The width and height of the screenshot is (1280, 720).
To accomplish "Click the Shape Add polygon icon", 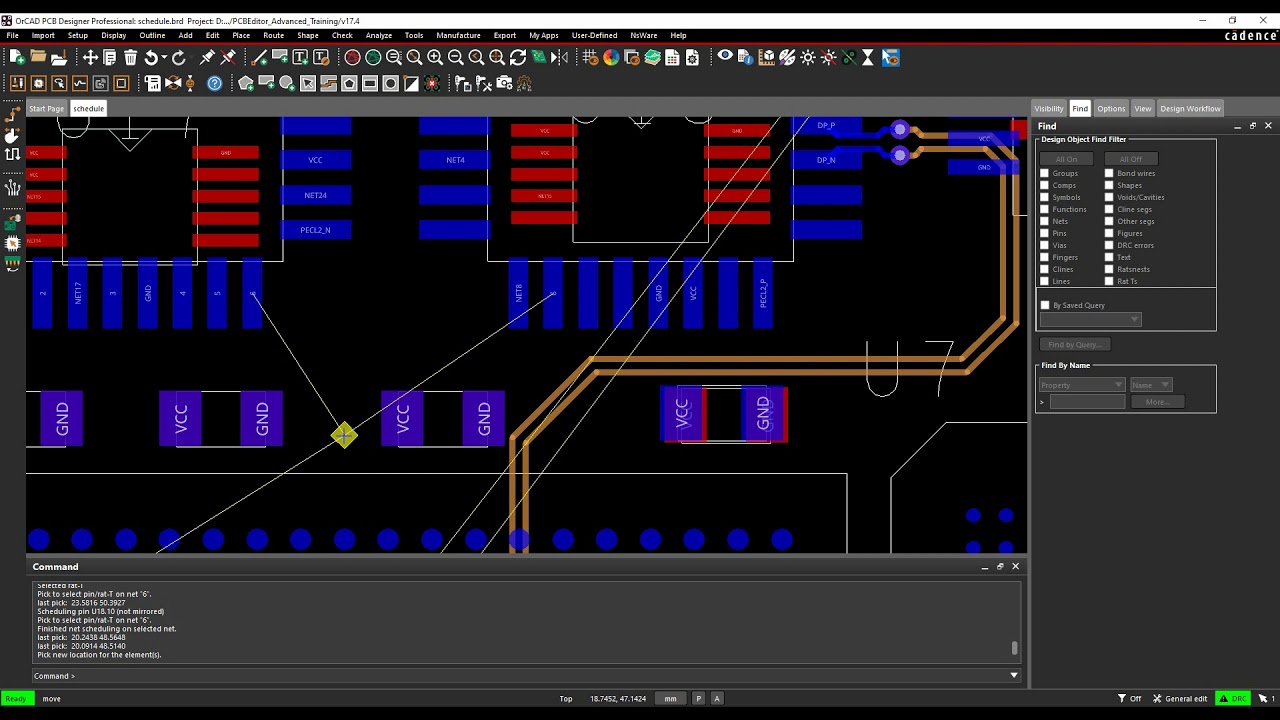I will point(245,83).
